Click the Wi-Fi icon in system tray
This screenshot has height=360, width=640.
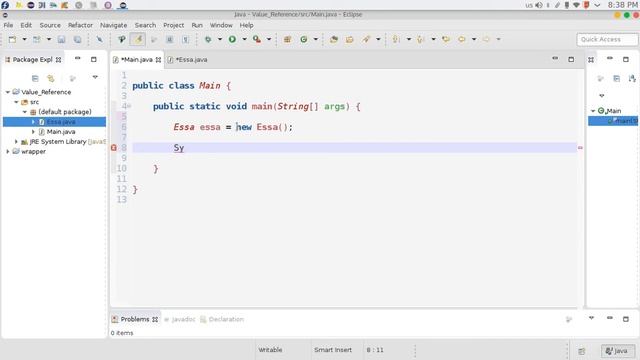click(x=576, y=5)
